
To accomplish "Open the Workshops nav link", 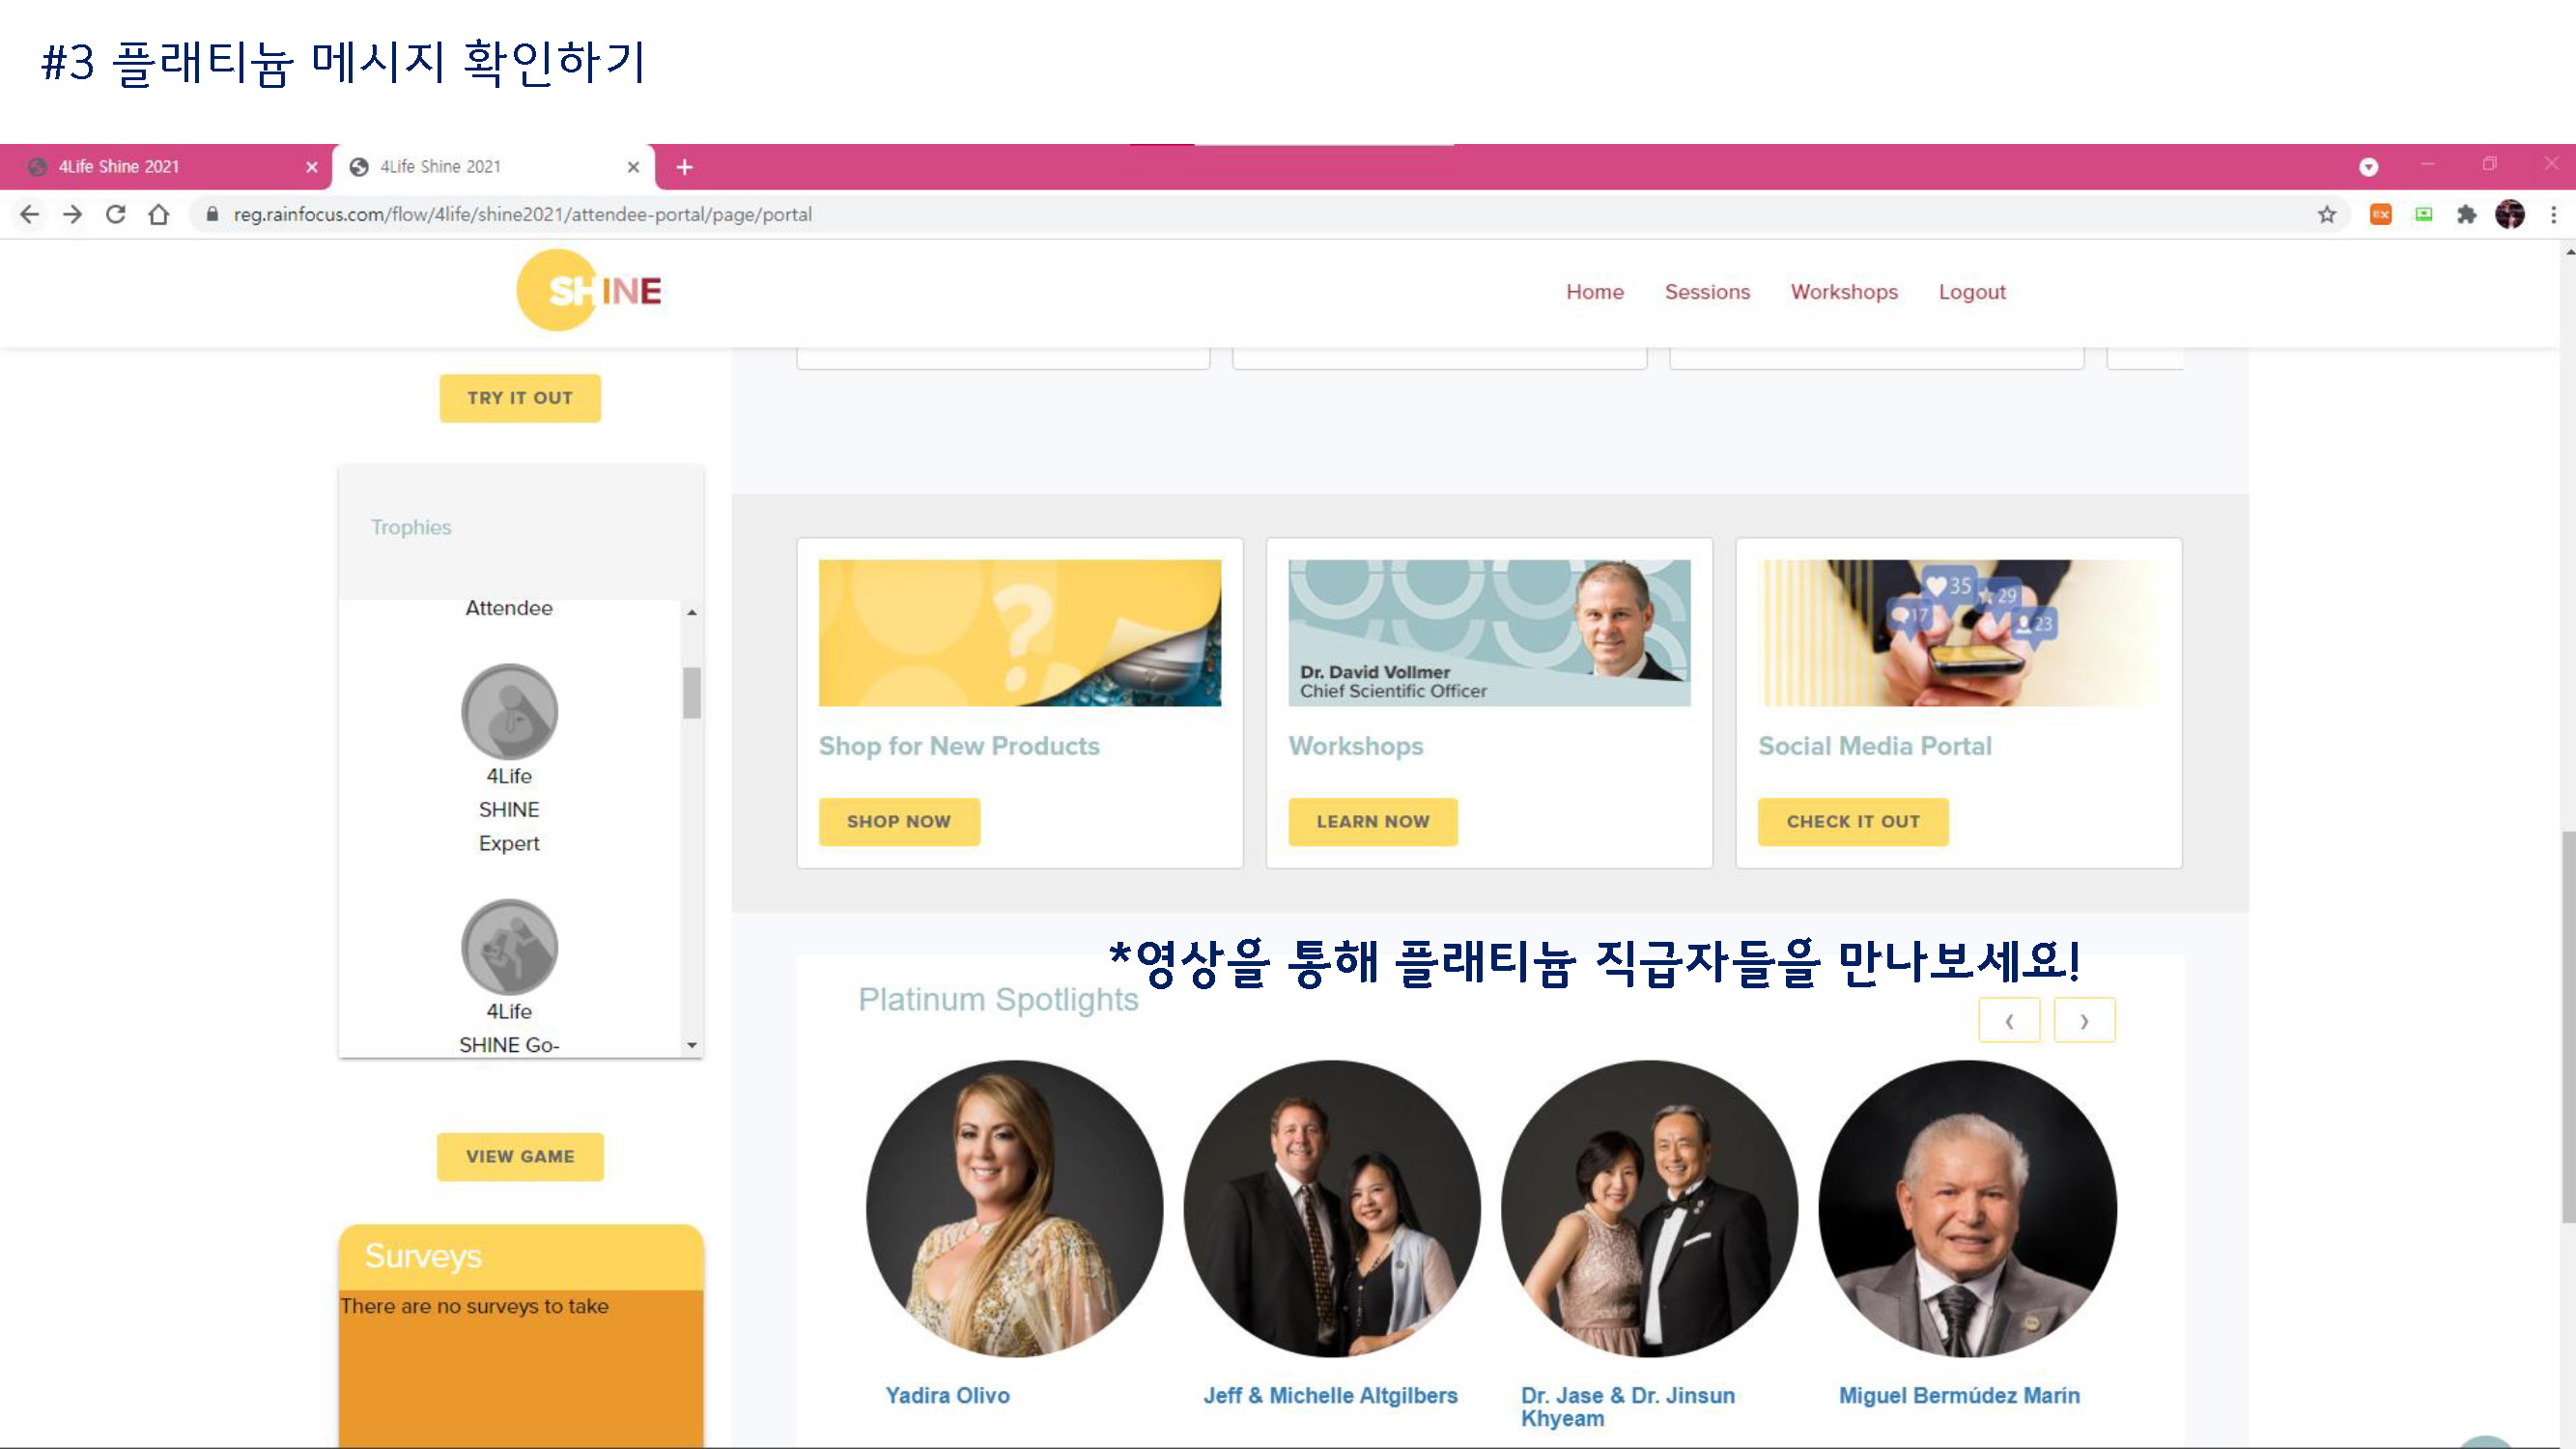I will (x=1844, y=292).
